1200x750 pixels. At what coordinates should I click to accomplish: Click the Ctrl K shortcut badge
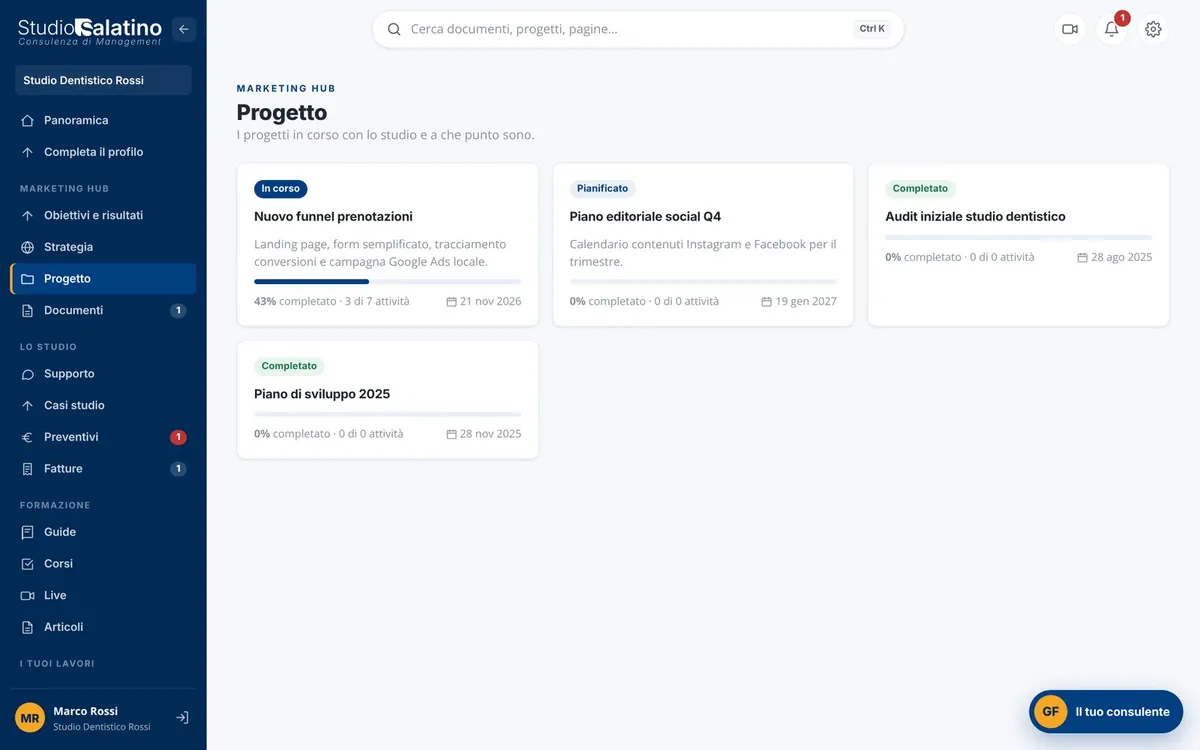pos(872,29)
